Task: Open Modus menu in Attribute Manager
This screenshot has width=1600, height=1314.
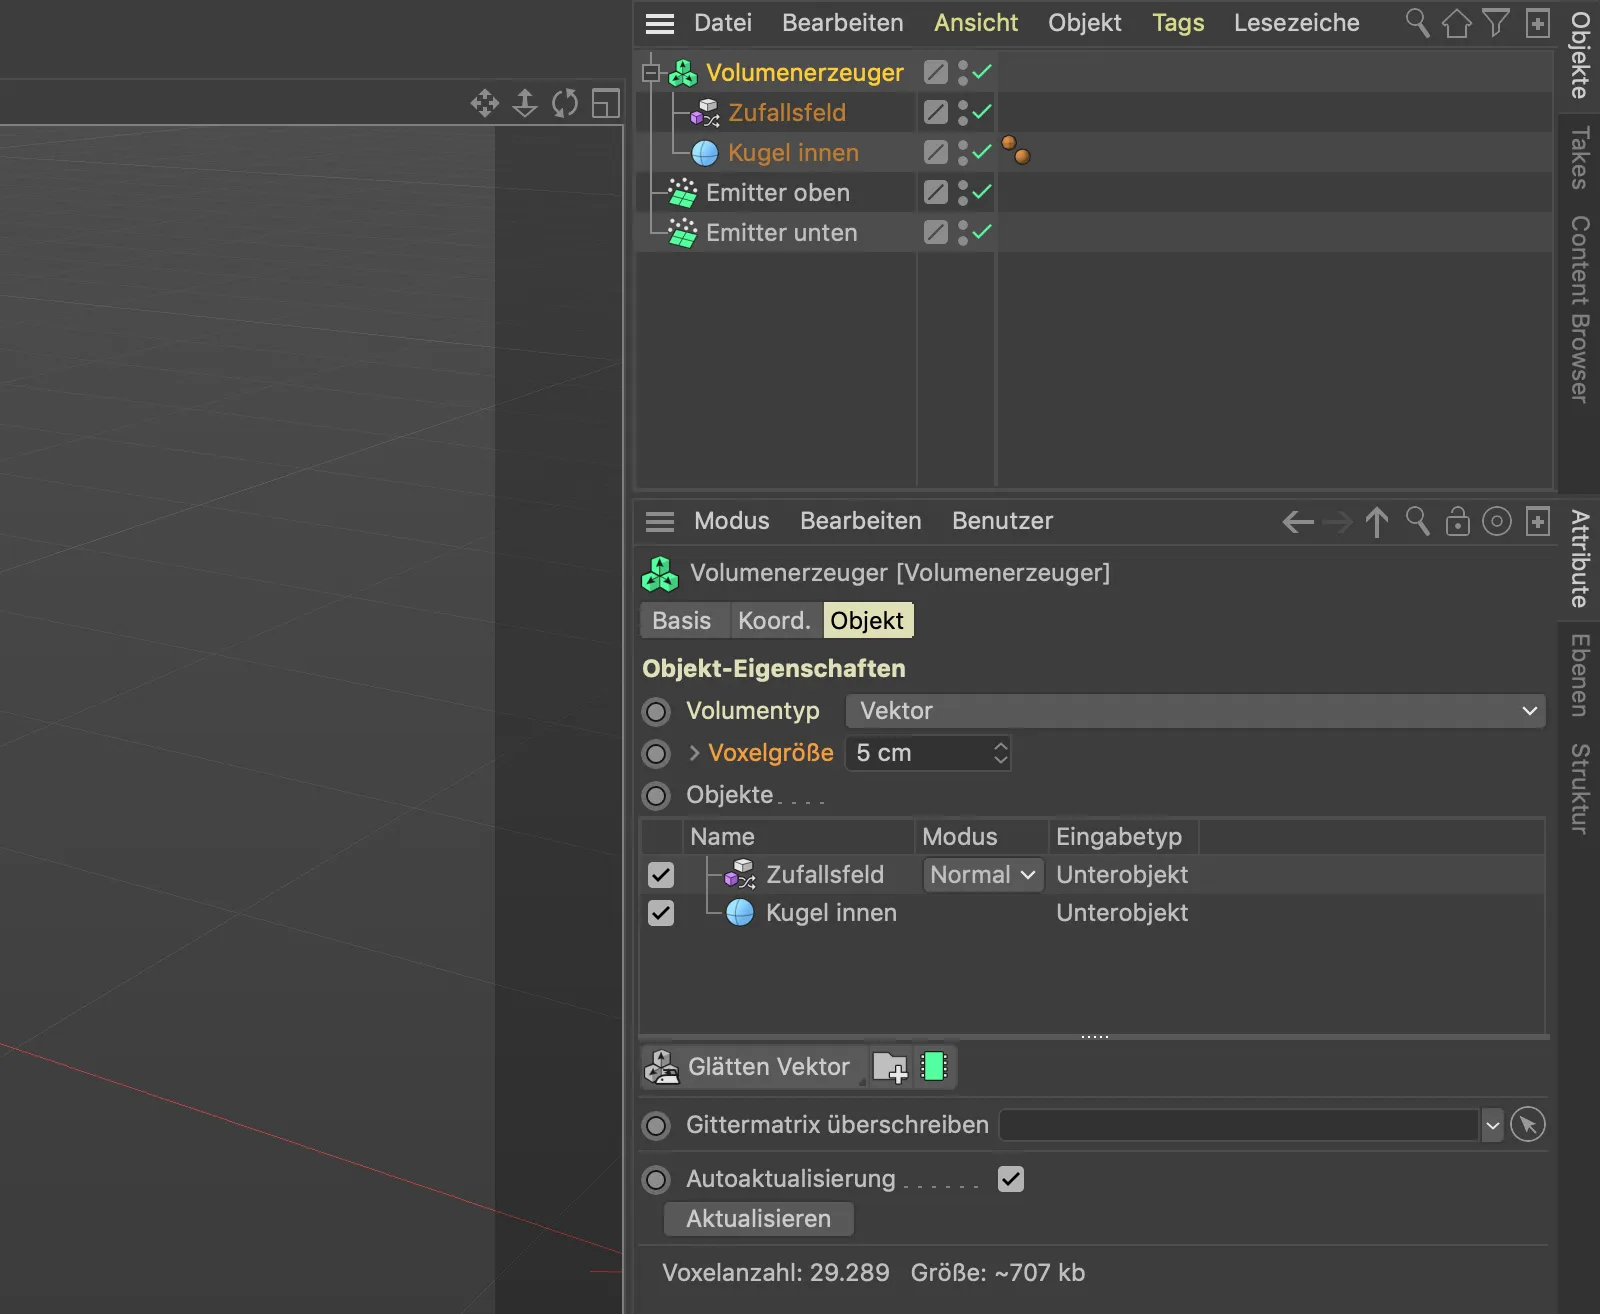Action: pyautogui.click(x=732, y=521)
